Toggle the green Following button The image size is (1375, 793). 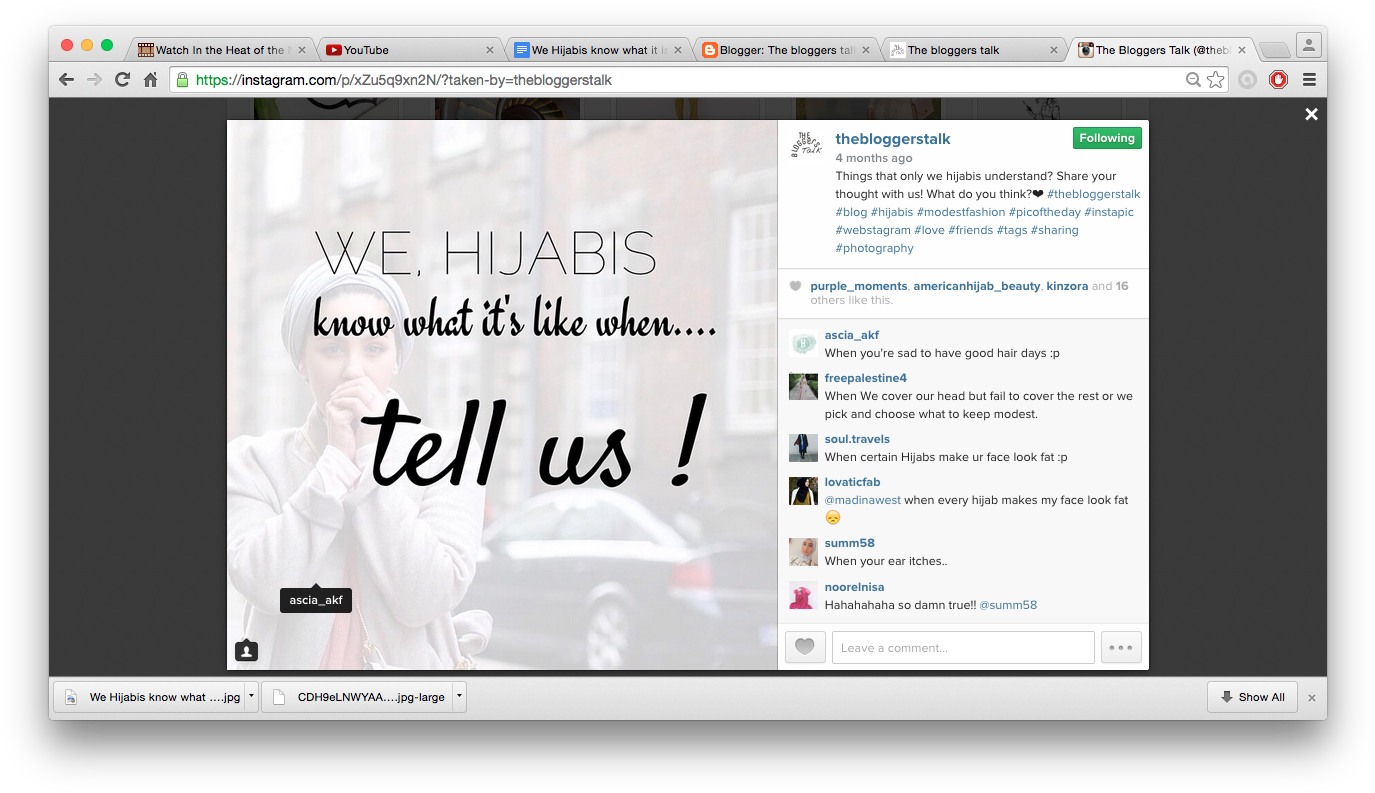pos(1106,138)
